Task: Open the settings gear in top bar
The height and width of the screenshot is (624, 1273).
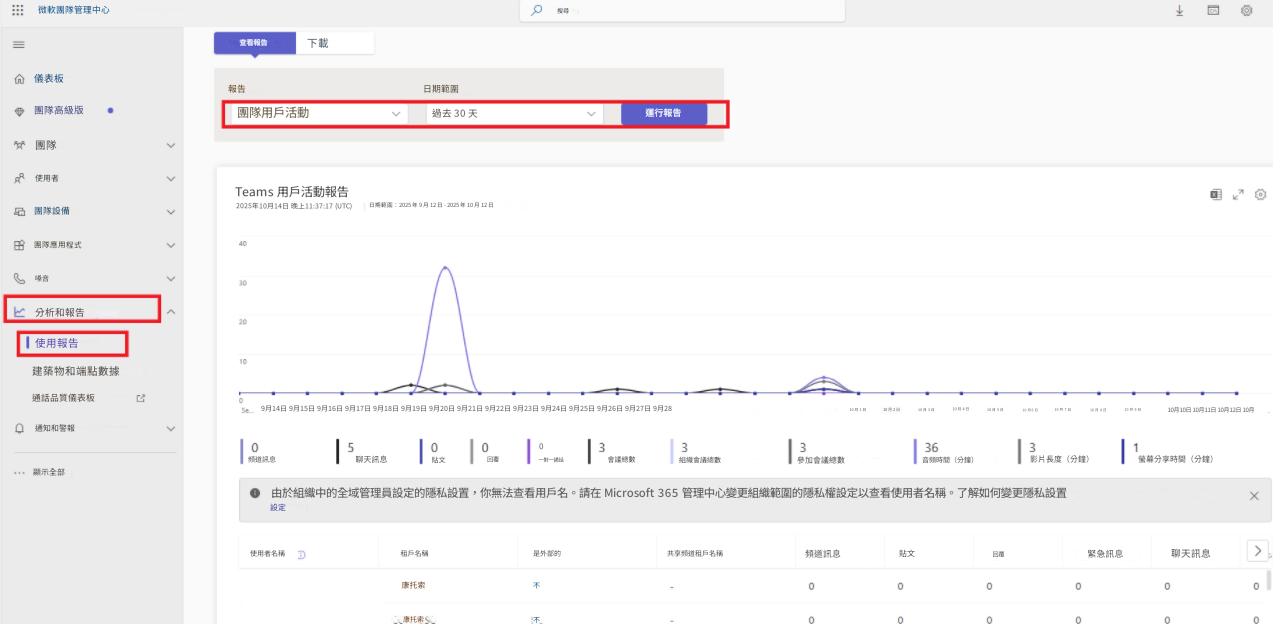Action: click(x=1246, y=10)
